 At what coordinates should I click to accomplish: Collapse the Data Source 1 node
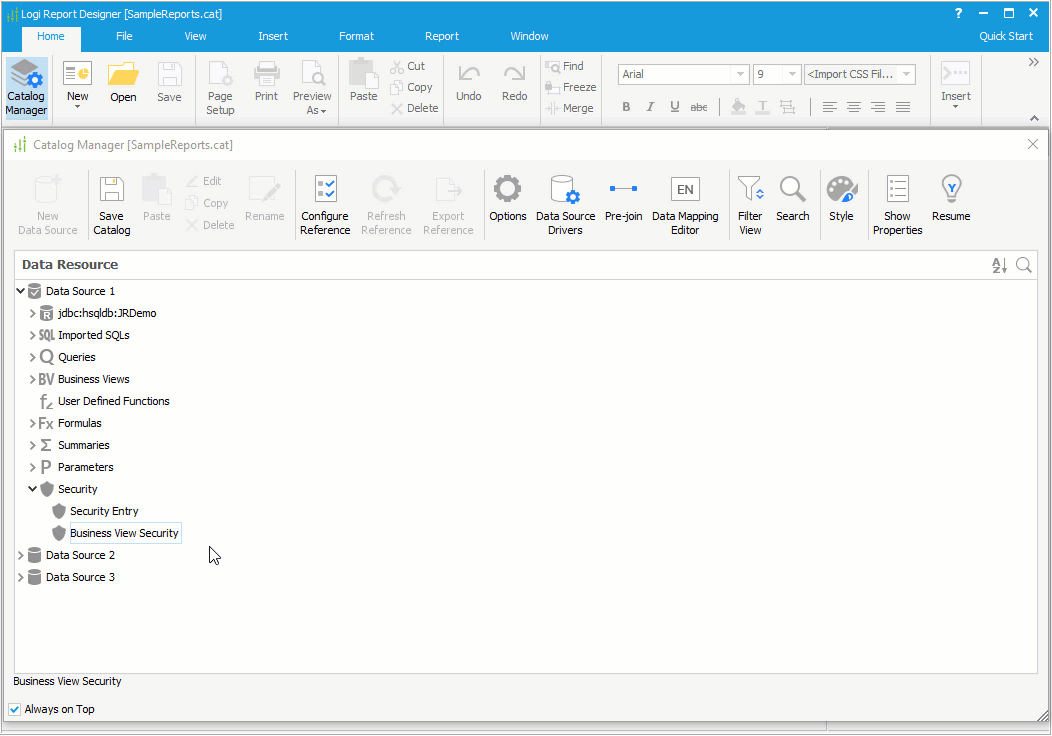click(x=21, y=291)
